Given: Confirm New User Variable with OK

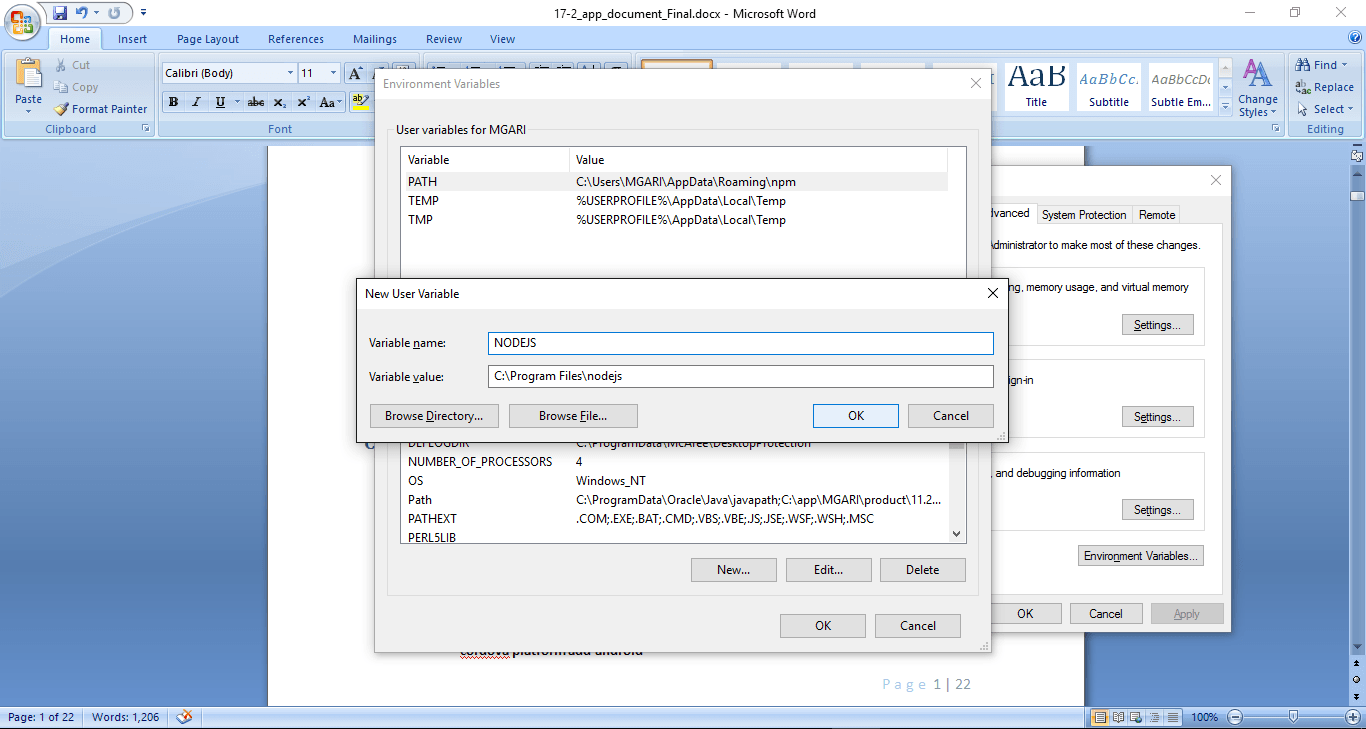Looking at the screenshot, I should 856,416.
